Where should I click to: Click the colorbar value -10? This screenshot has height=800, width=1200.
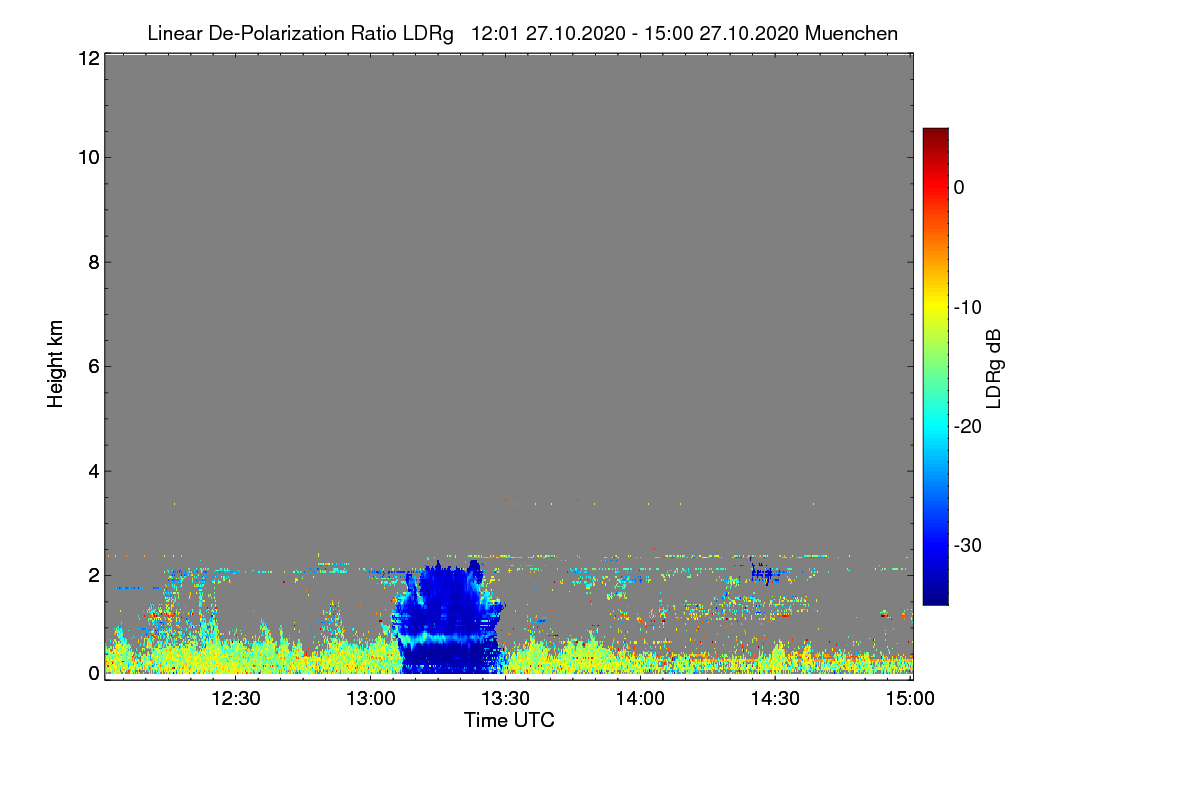pyautogui.click(x=969, y=307)
